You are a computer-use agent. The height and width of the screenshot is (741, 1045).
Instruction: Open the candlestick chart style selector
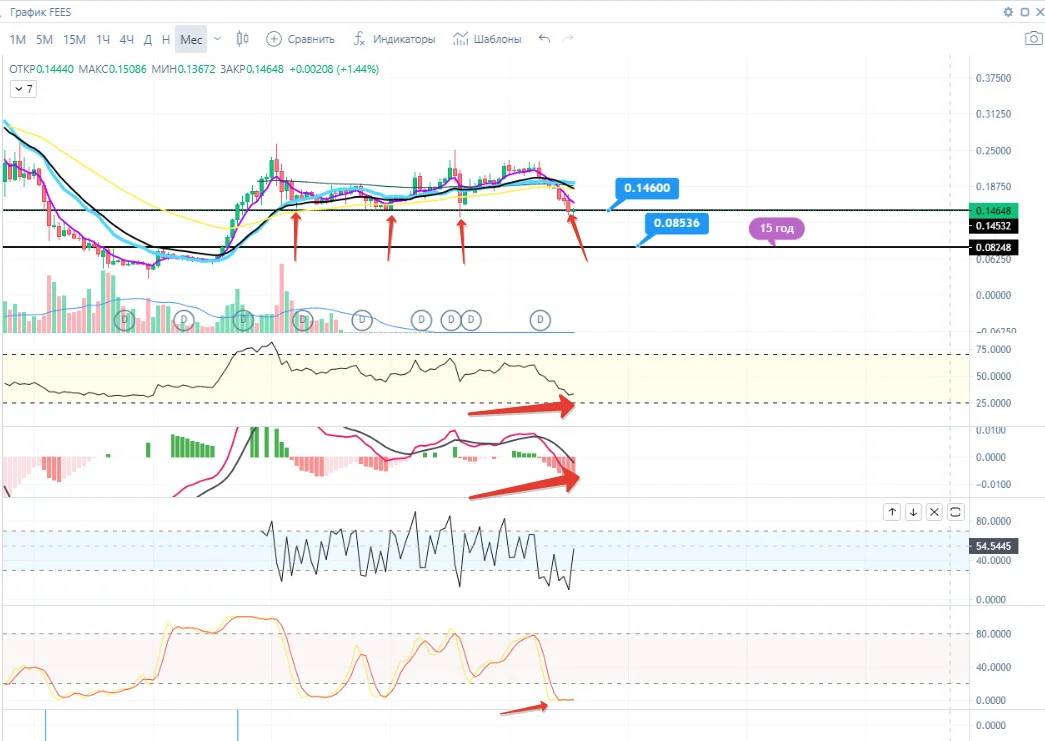(x=243, y=39)
